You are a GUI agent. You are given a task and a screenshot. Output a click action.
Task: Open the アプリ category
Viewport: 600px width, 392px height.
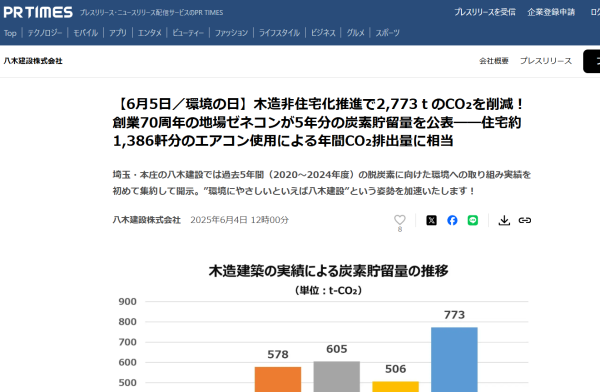[x=117, y=33]
